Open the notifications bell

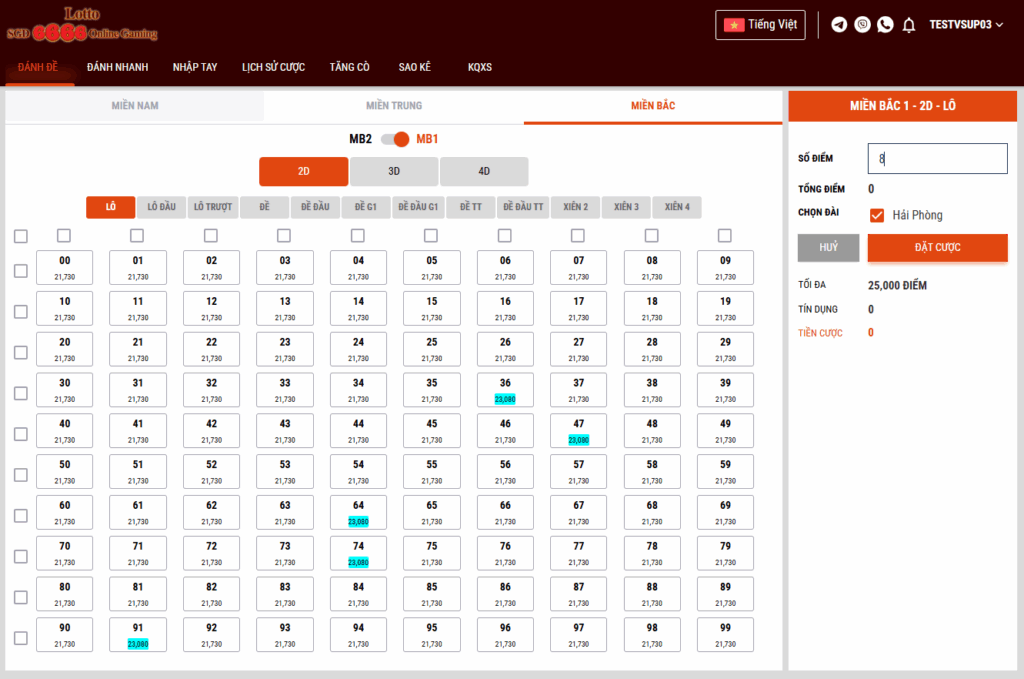(908, 25)
